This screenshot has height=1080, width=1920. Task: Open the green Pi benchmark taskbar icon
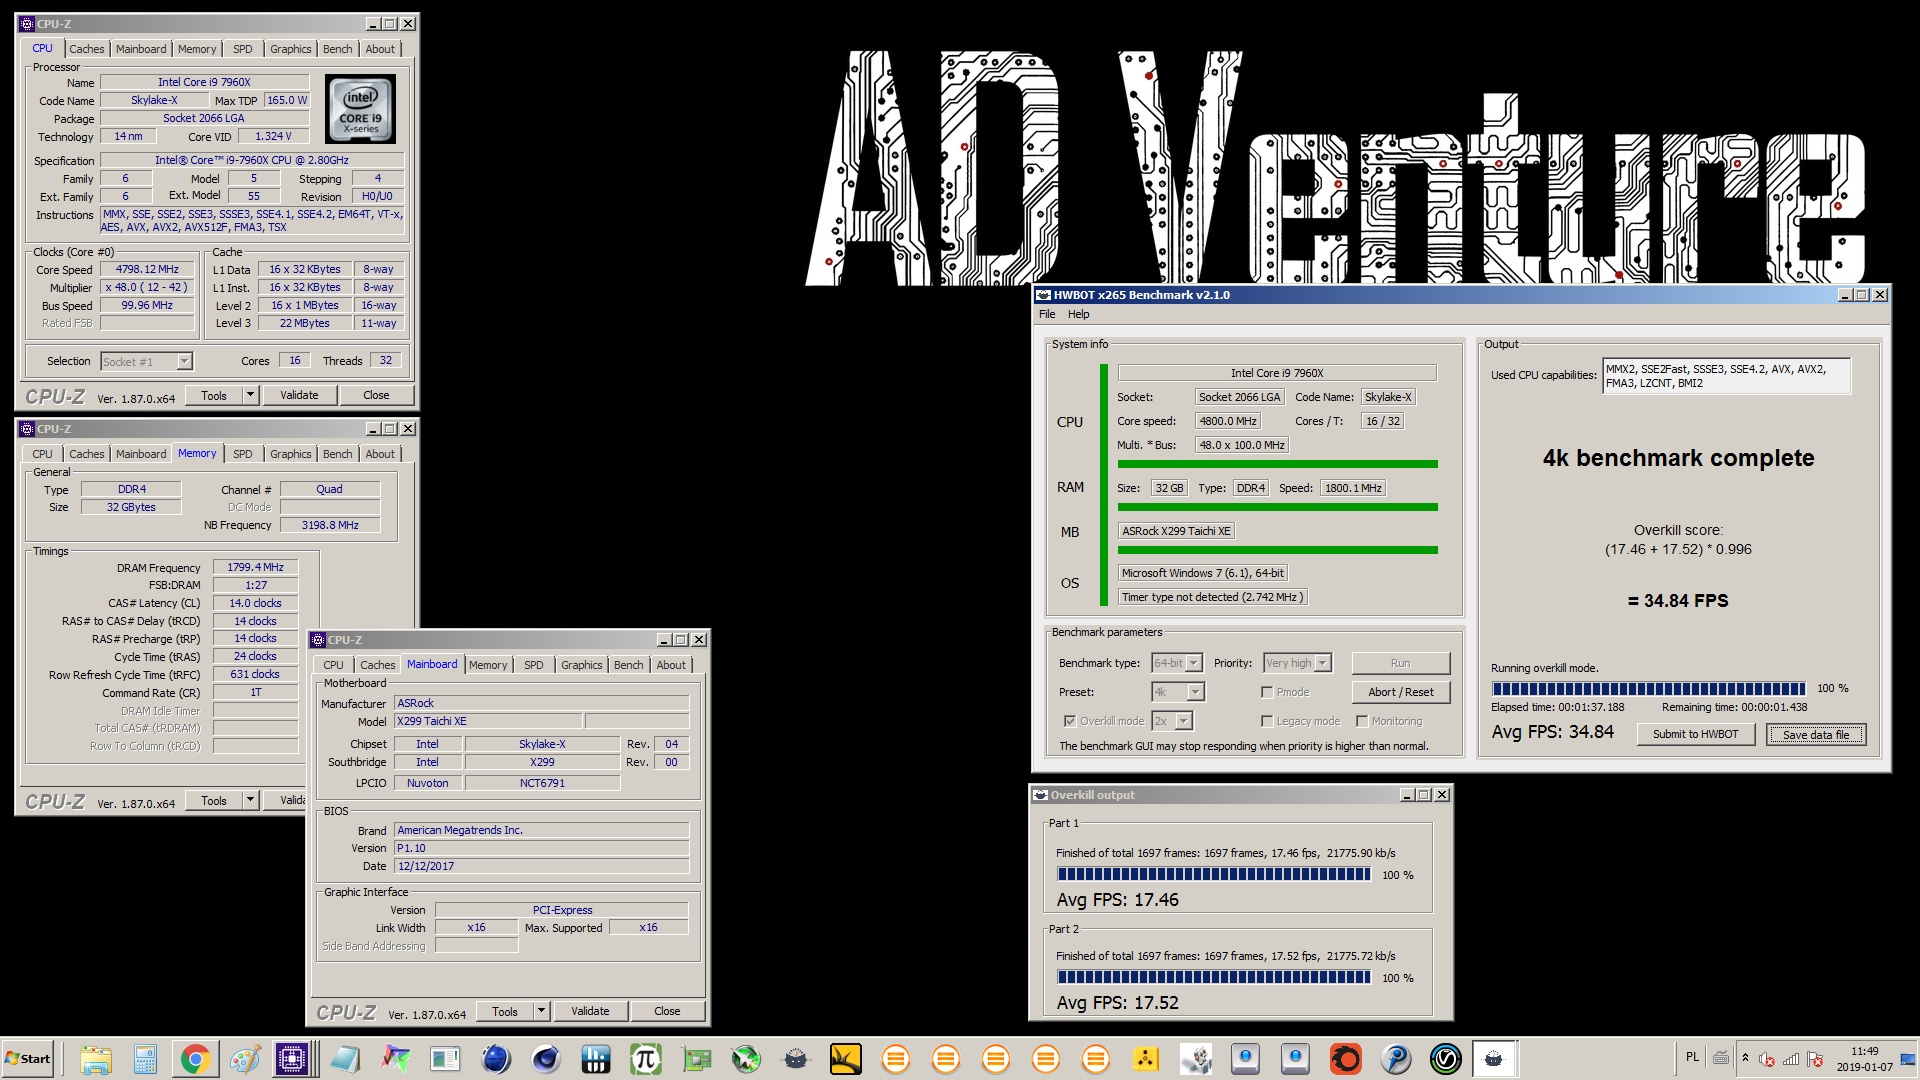(x=646, y=1059)
